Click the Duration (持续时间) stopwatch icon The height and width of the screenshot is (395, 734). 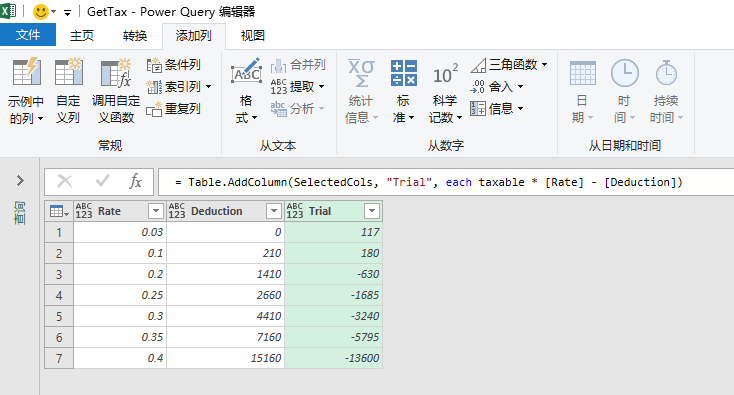tap(666, 73)
